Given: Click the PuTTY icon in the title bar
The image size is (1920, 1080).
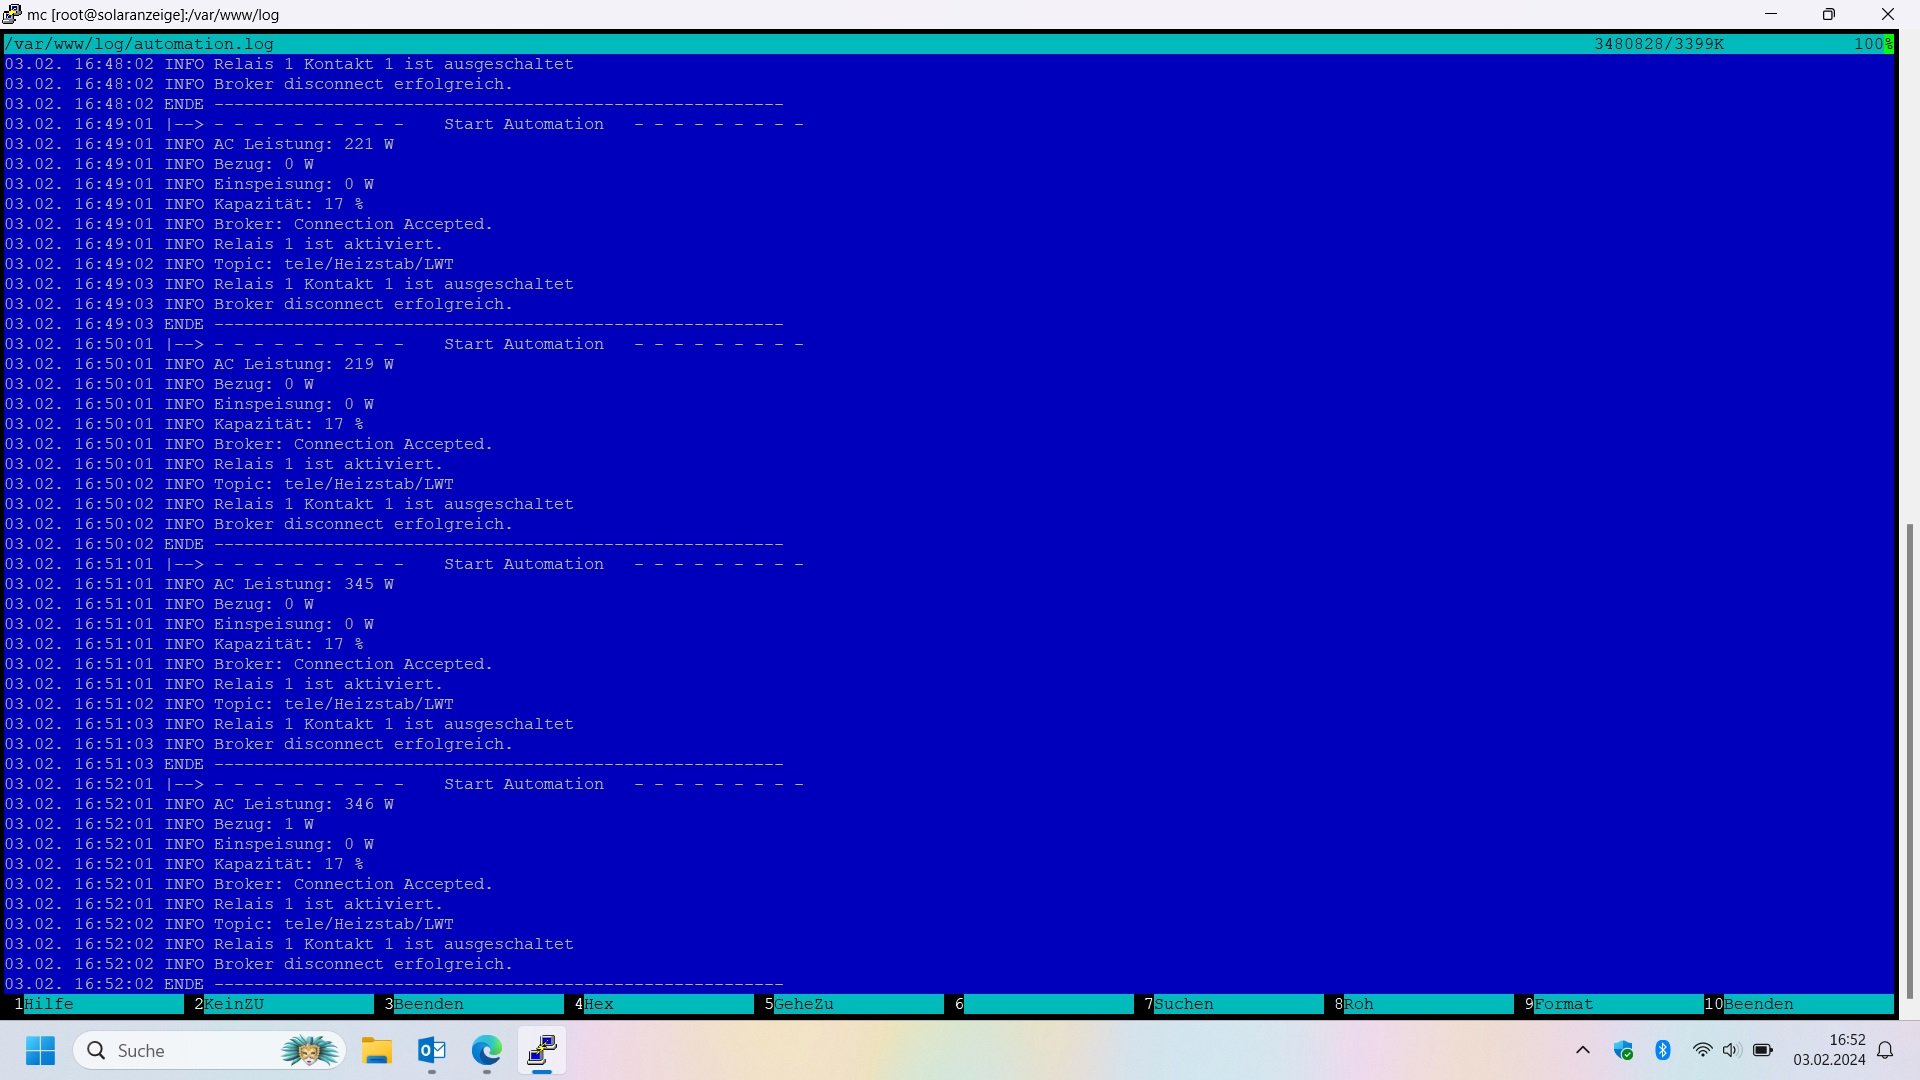Looking at the screenshot, I should (12, 14).
